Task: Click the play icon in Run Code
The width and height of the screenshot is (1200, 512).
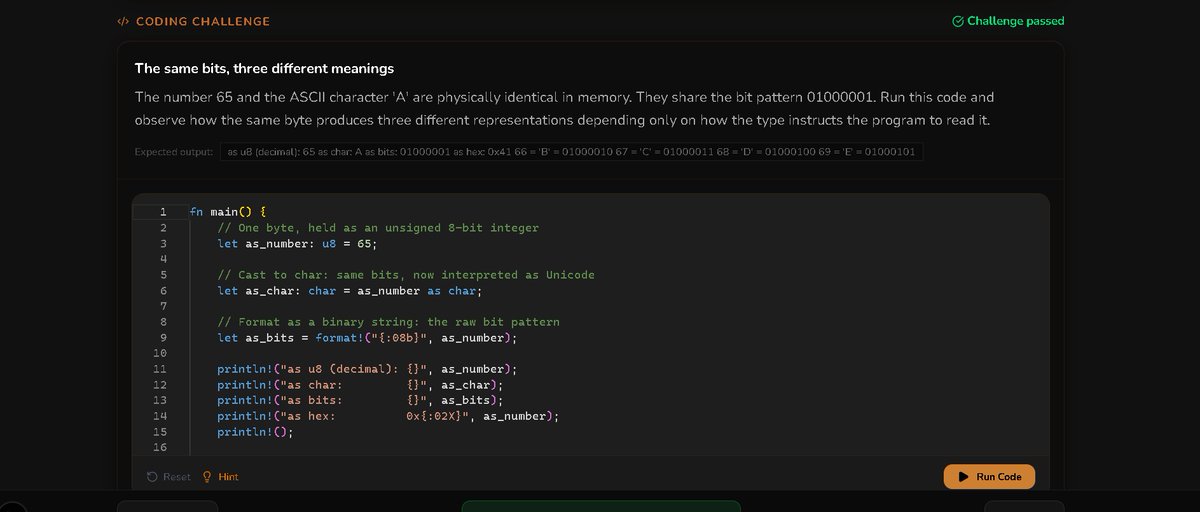Action: pyautogui.click(x=963, y=477)
